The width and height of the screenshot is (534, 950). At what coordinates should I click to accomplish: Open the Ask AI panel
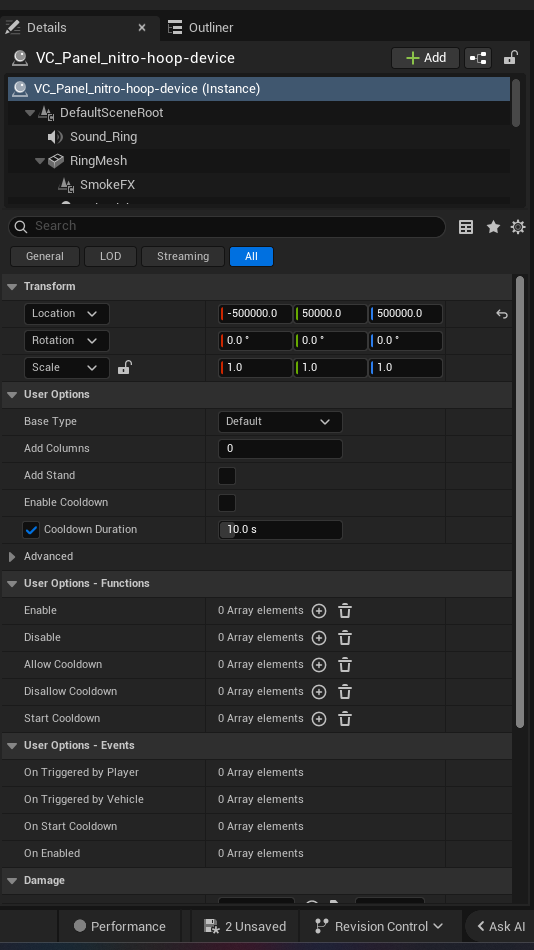point(501,926)
